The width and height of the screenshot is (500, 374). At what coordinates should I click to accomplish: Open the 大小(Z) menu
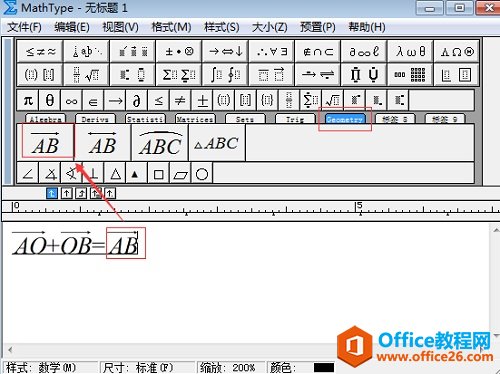[x=270, y=27]
